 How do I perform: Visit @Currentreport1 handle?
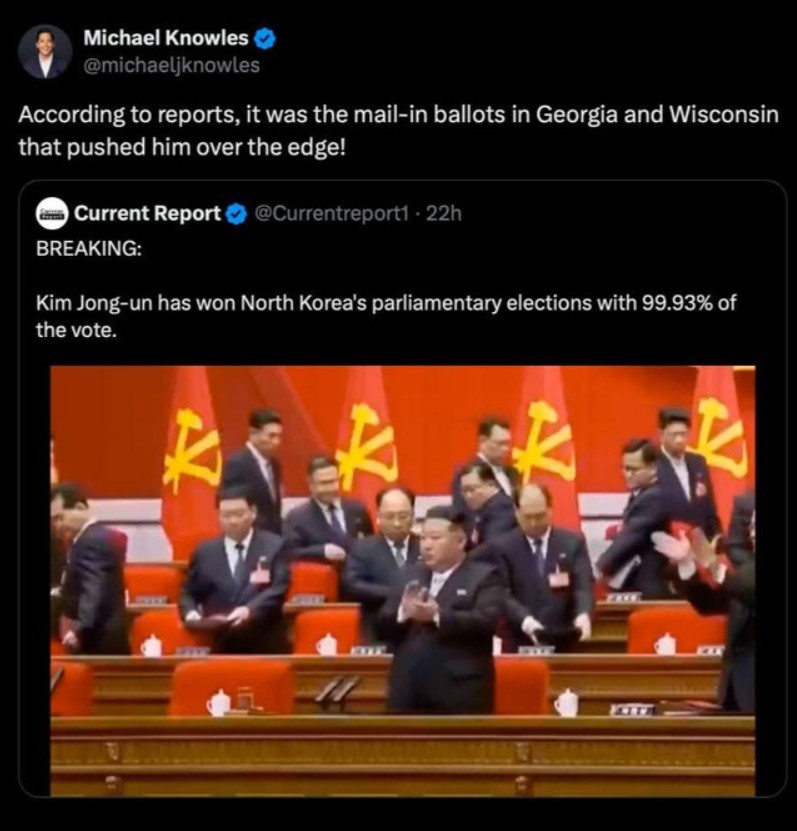point(332,214)
